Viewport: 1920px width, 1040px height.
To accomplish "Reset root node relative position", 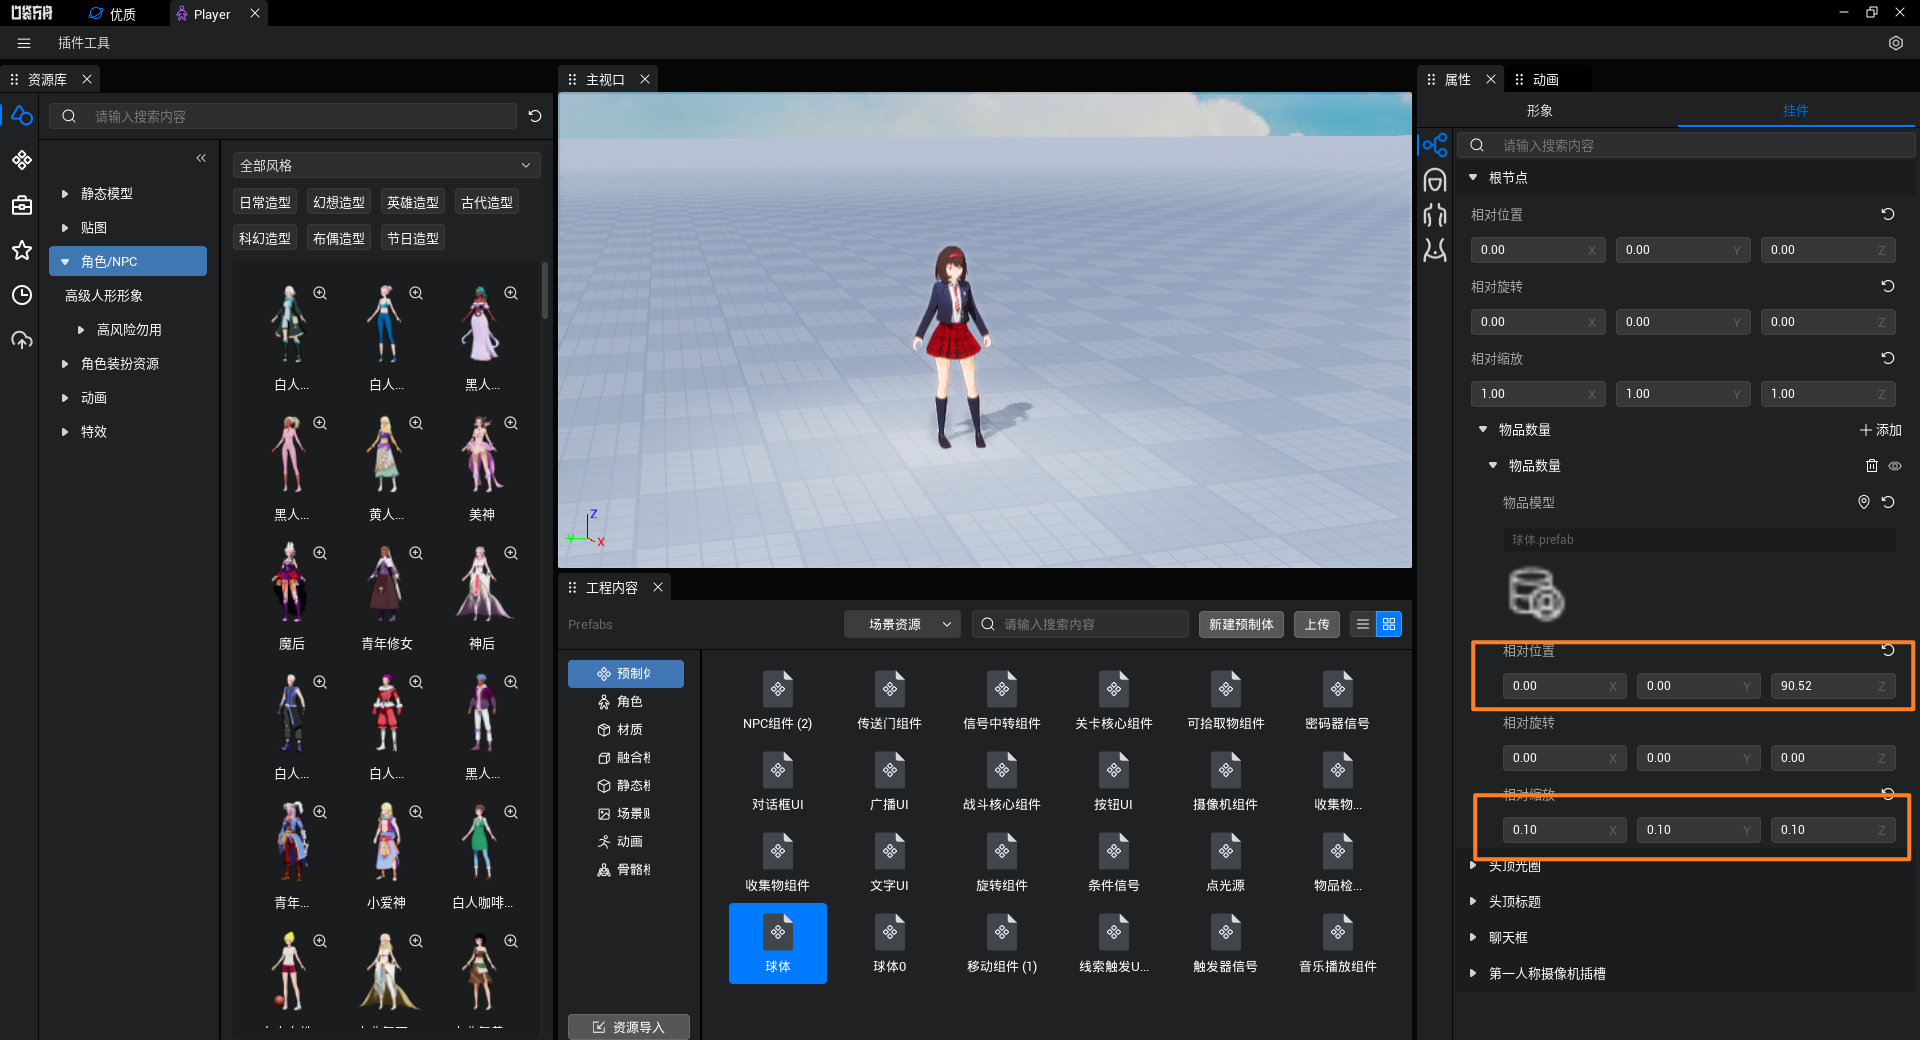I will click(1888, 214).
